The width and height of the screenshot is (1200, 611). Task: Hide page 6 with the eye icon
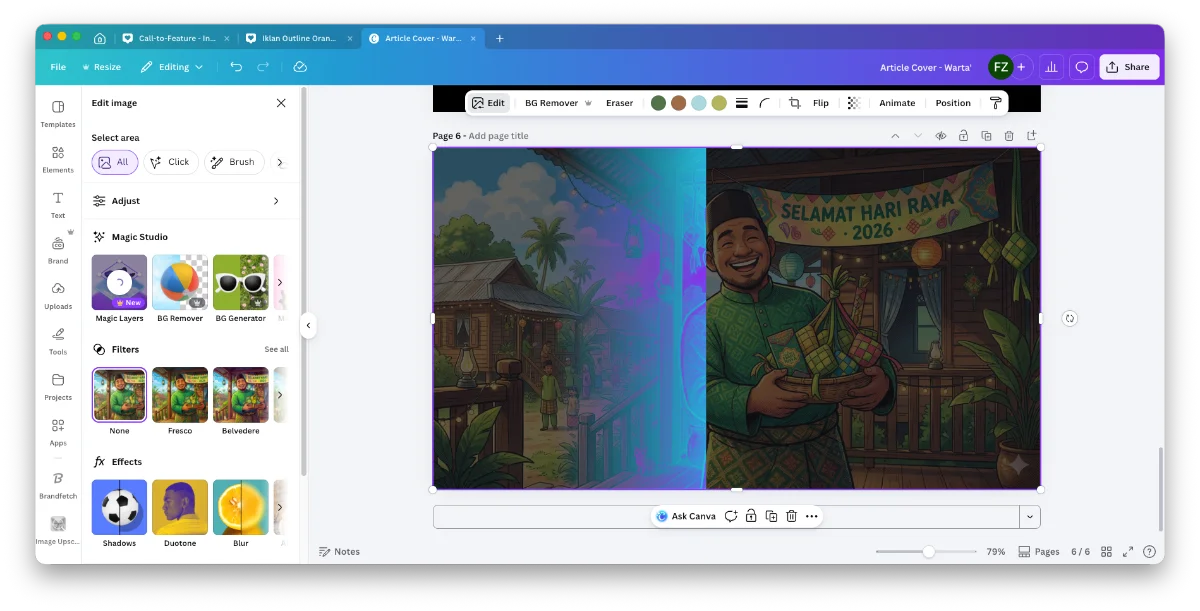(x=940, y=136)
